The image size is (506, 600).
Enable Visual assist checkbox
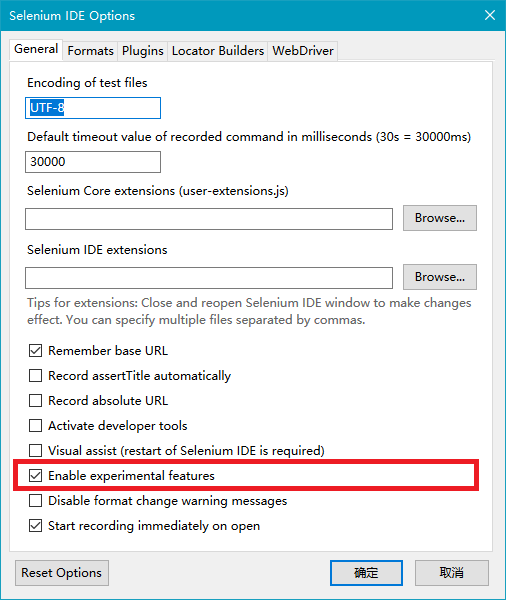pyautogui.click(x=36, y=450)
